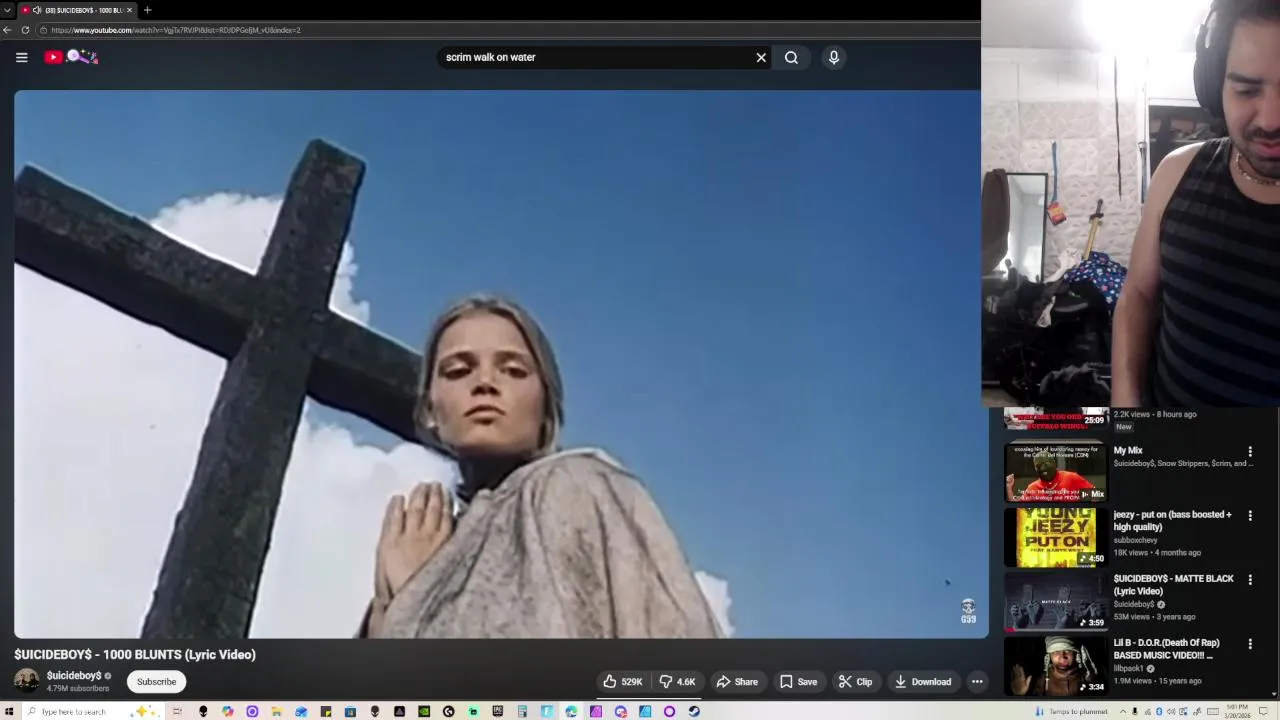Screen dimensions: 1280x720
Task: Open the 25:09 video thumbnail in sidebar
Action: click(1055, 417)
